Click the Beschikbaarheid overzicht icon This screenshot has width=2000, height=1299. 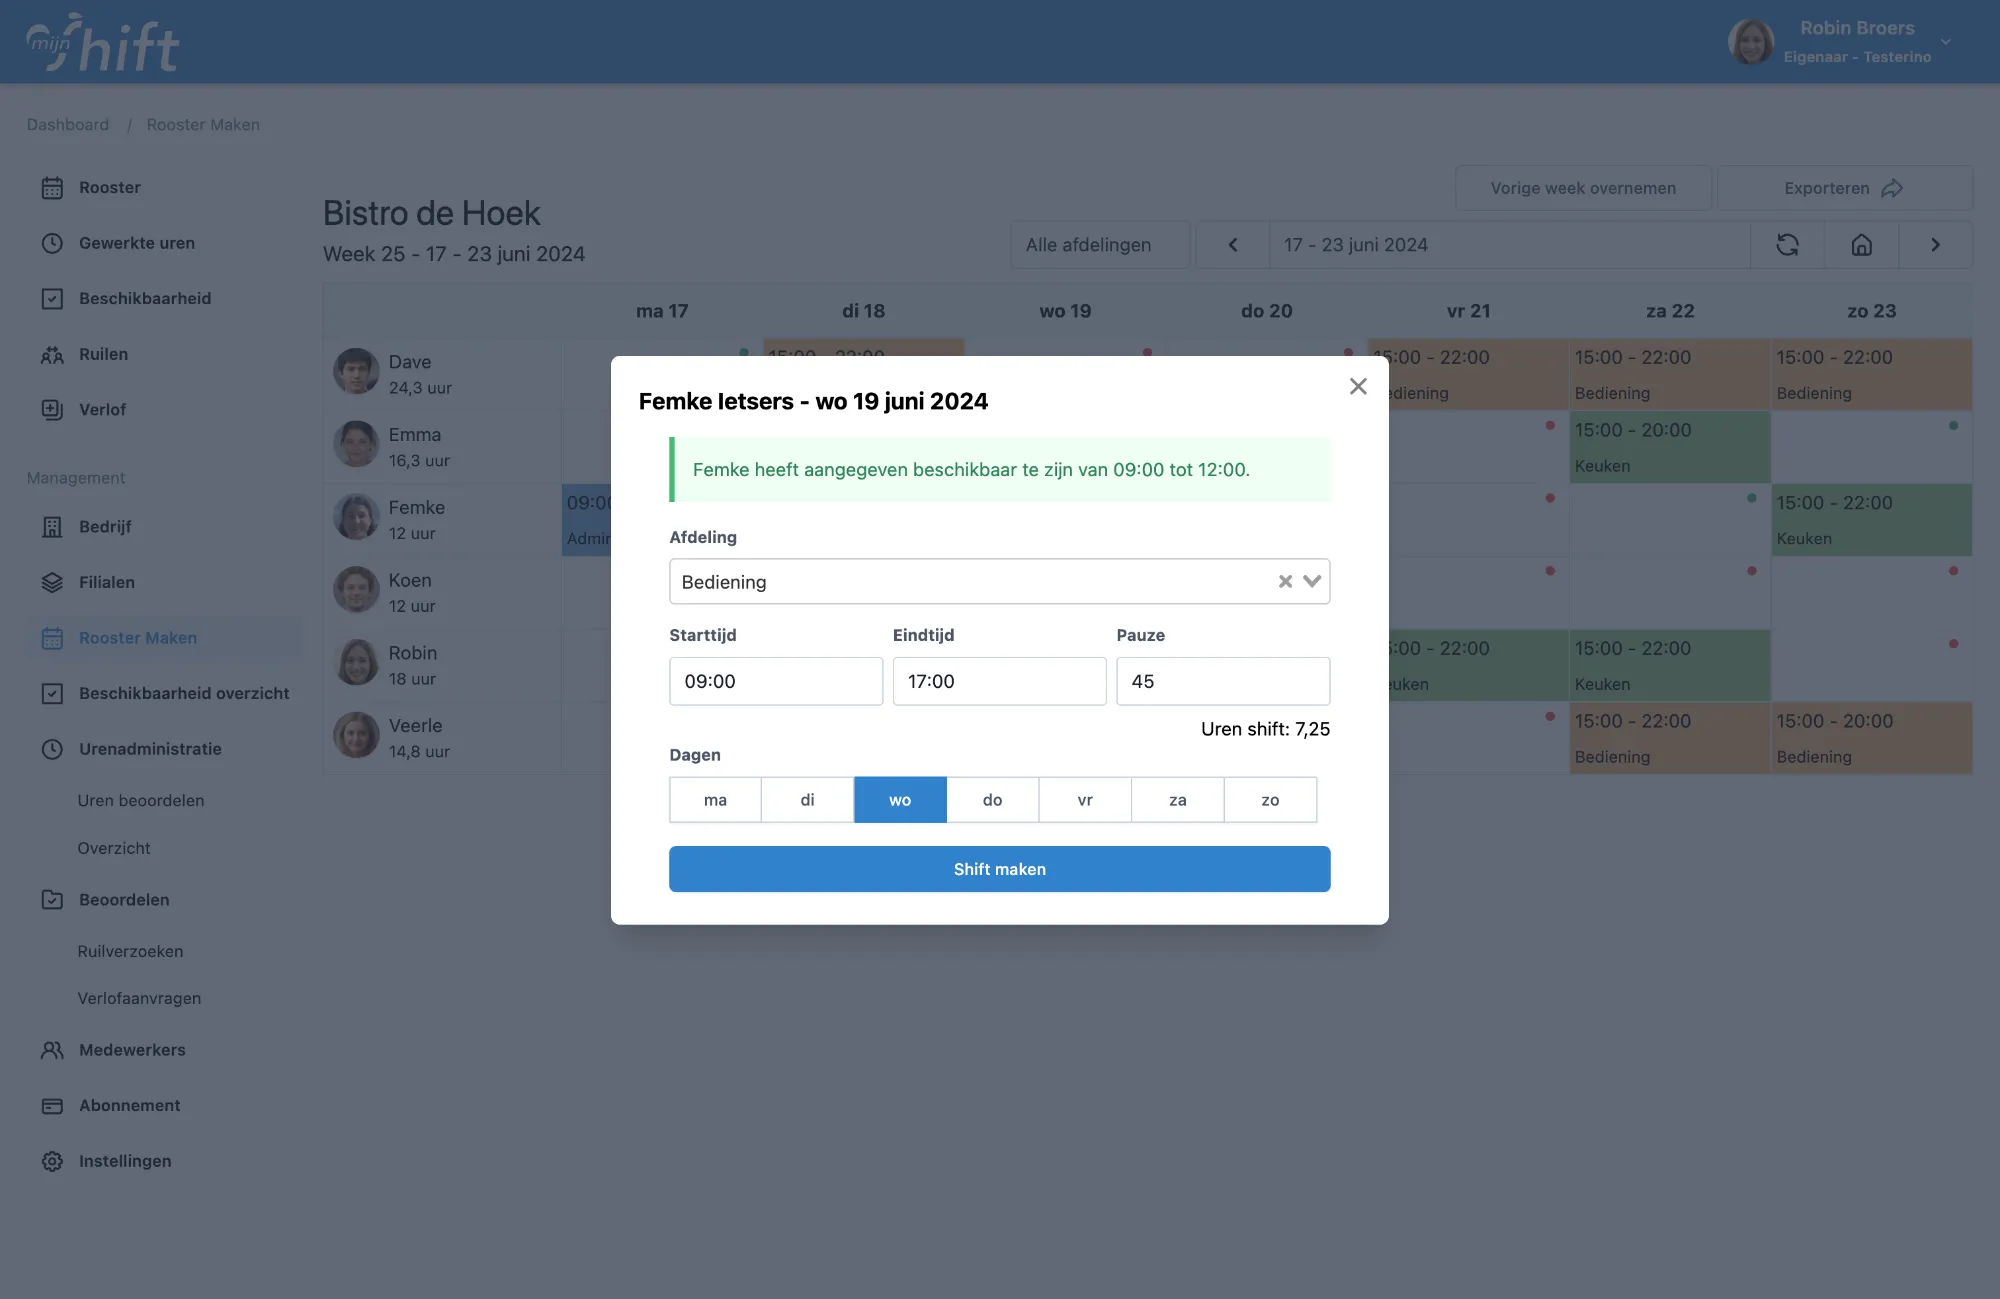click(52, 694)
